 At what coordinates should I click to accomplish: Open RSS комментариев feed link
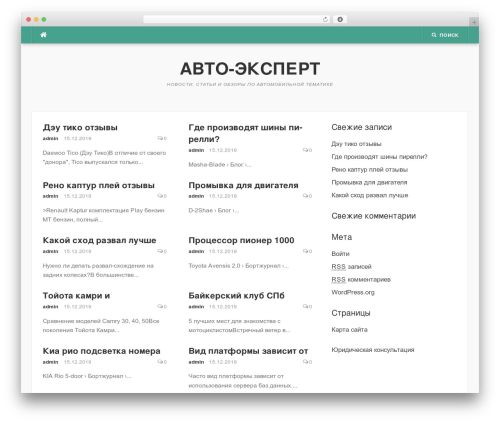tap(361, 280)
